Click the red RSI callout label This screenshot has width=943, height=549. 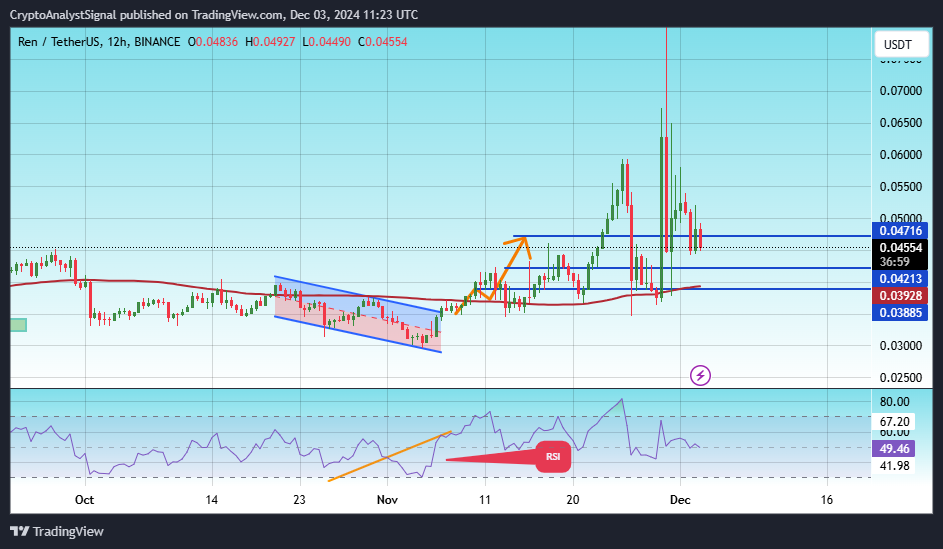[x=553, y=456]
